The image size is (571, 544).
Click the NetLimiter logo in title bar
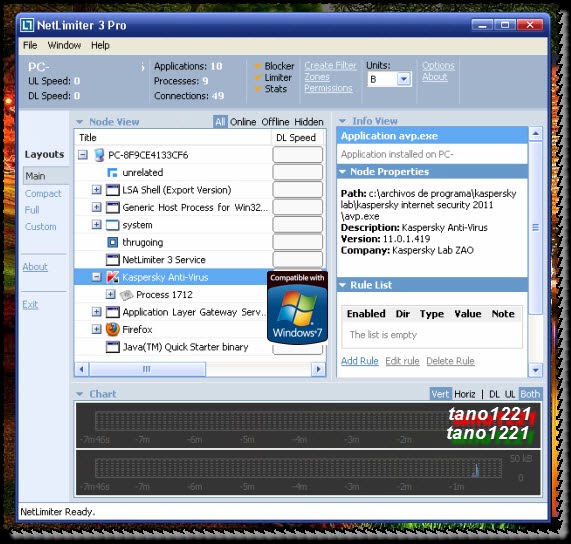(27, 25)
